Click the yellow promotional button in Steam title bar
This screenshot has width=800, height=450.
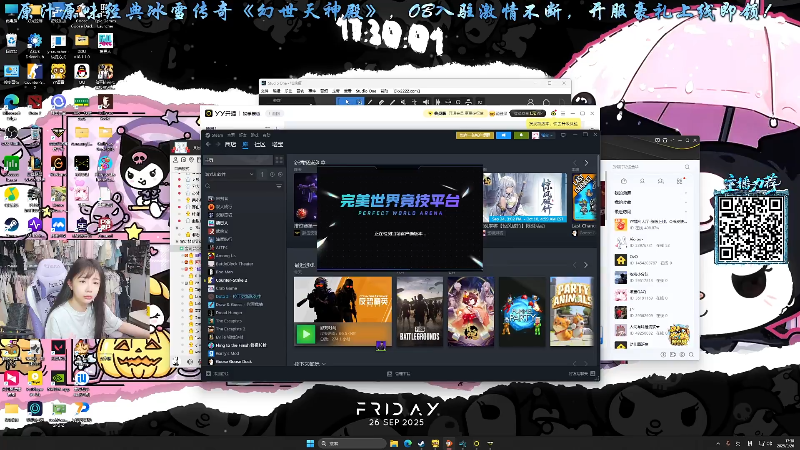pyautogui.click(x=474, y=135)
